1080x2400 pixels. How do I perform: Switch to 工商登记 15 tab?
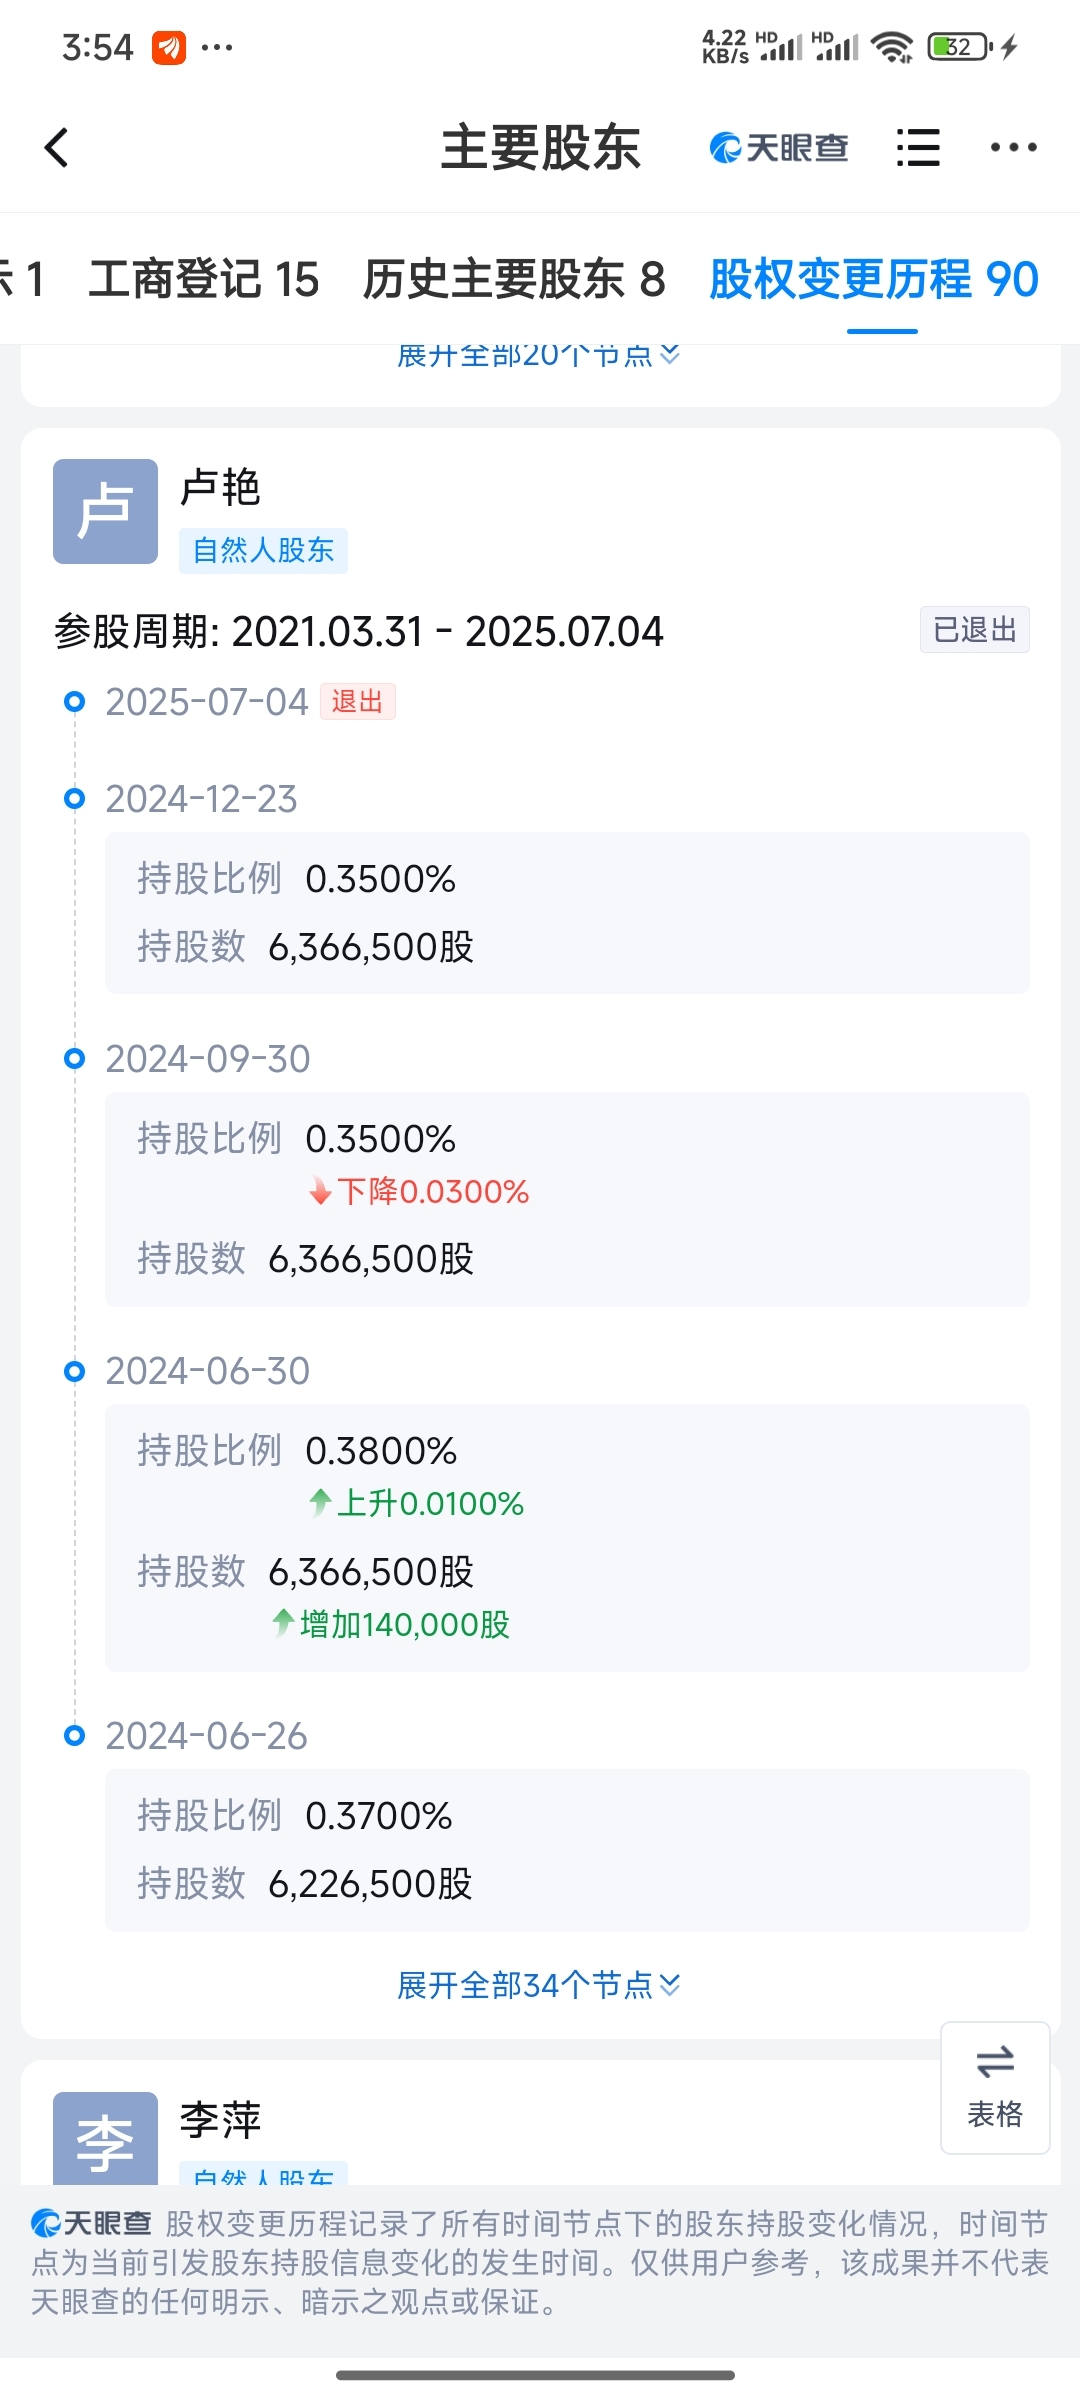pyautogui.click(x=204, y=279)
